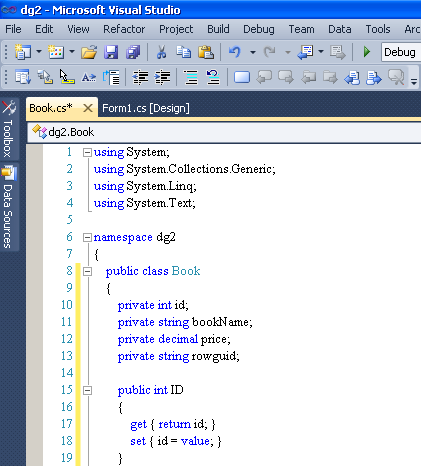The height and width of the screenshot is (466, 426).
Task: Click the Save All icon
Action: click(133, 52)
